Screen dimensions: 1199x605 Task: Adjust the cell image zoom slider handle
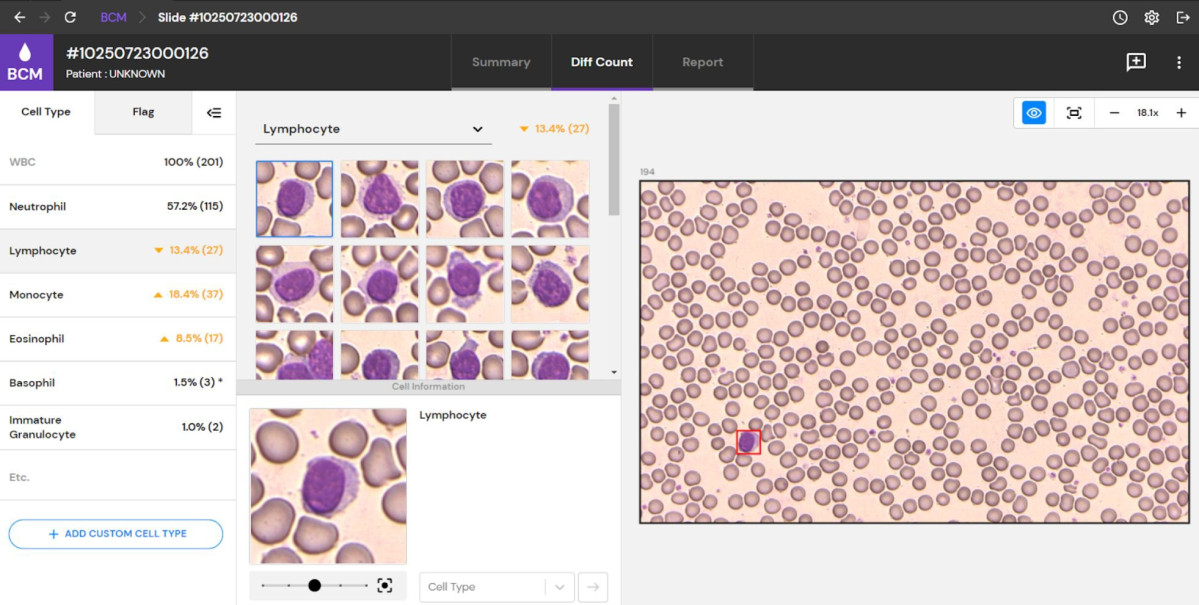pos(314,585)
